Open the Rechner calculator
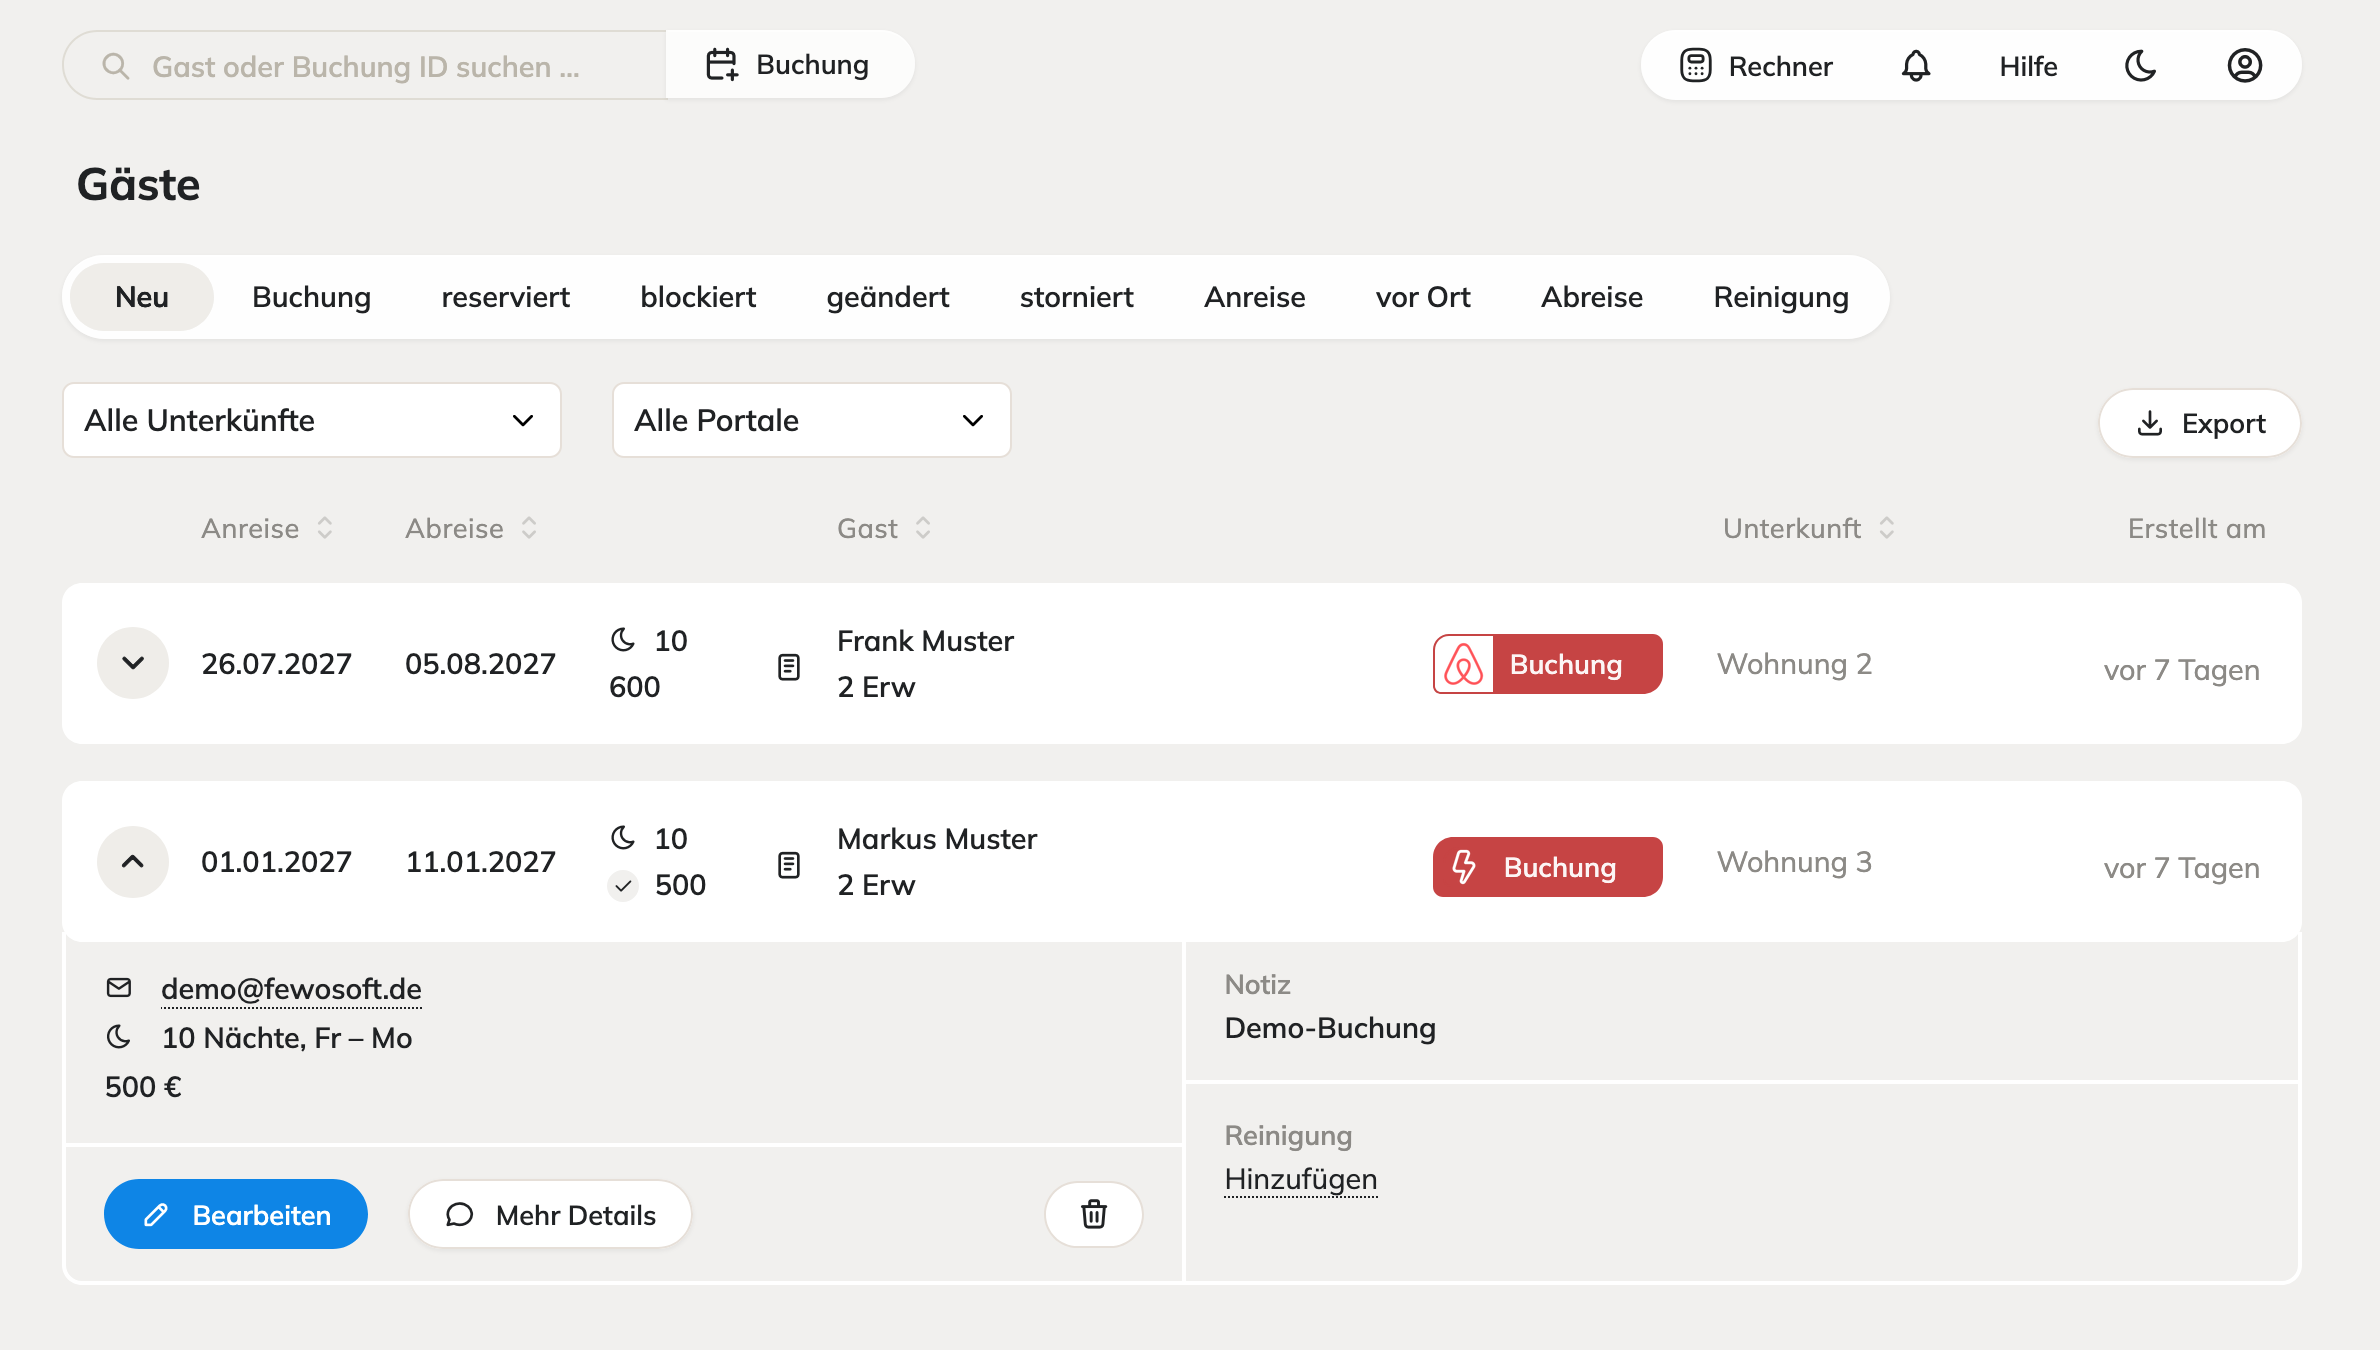 pyautogui.click(x=1756, y=66)
